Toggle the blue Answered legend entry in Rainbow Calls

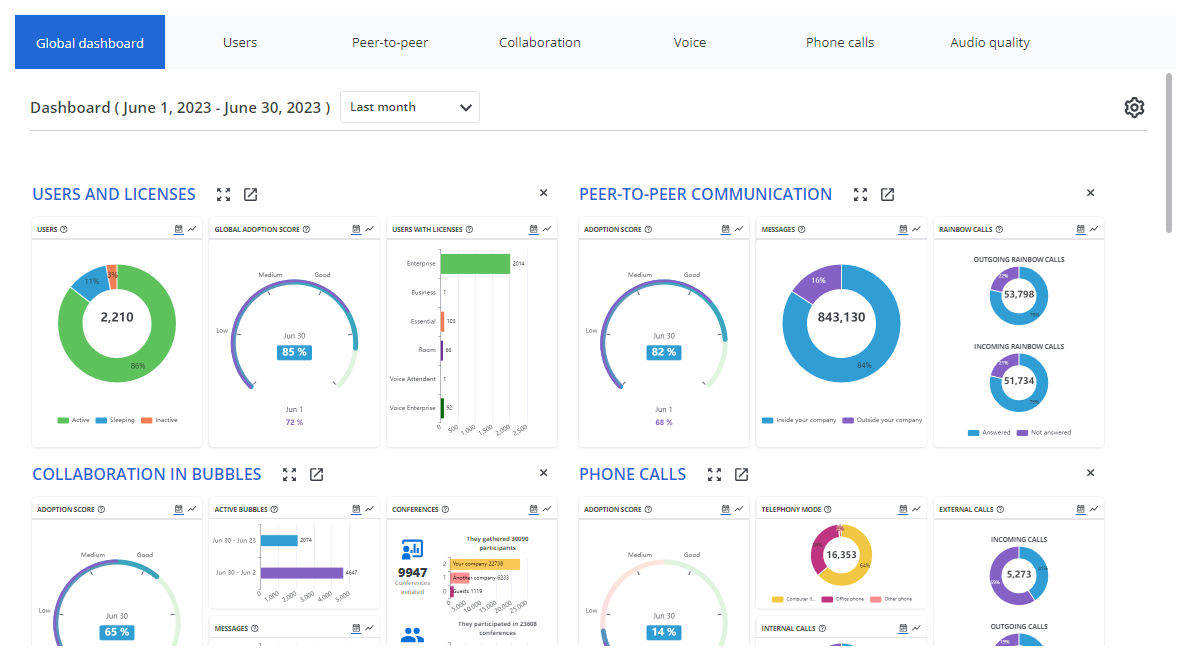tap(990, 432)
